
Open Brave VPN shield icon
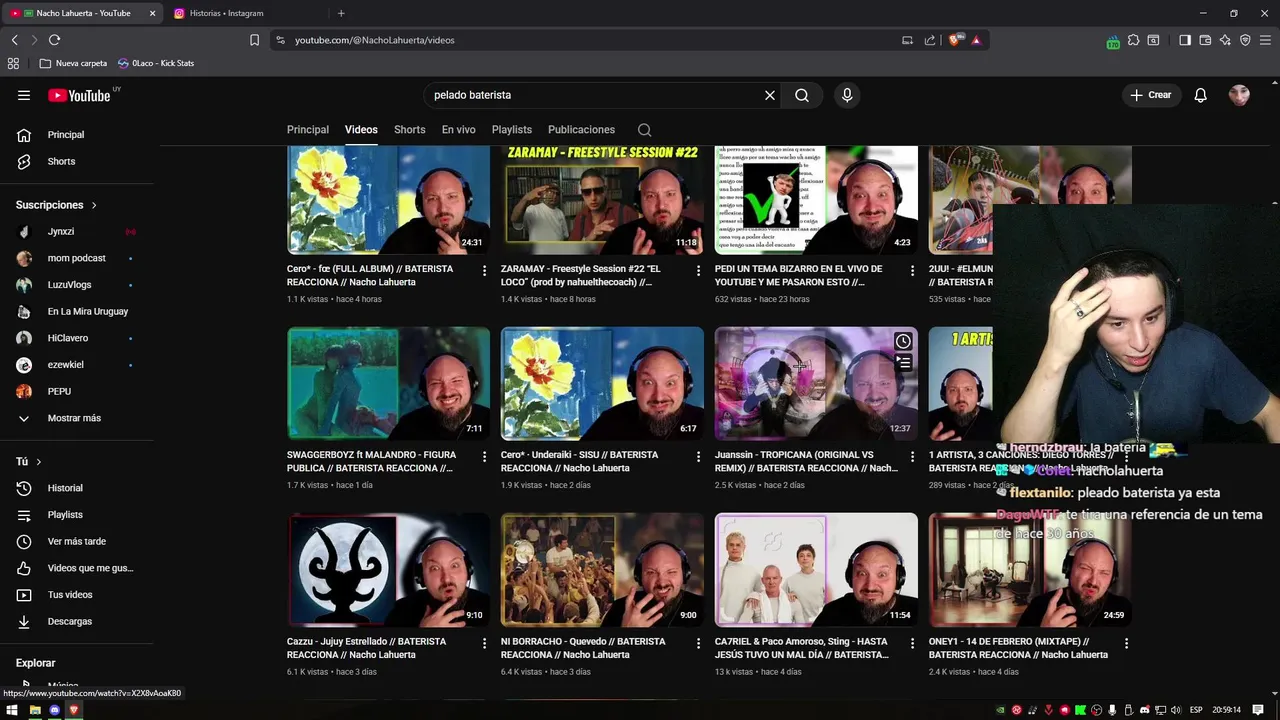point(1245,40)
